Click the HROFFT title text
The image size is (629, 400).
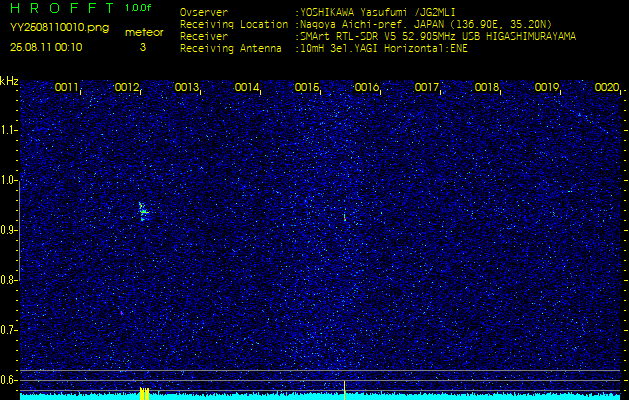coord(62,8)
